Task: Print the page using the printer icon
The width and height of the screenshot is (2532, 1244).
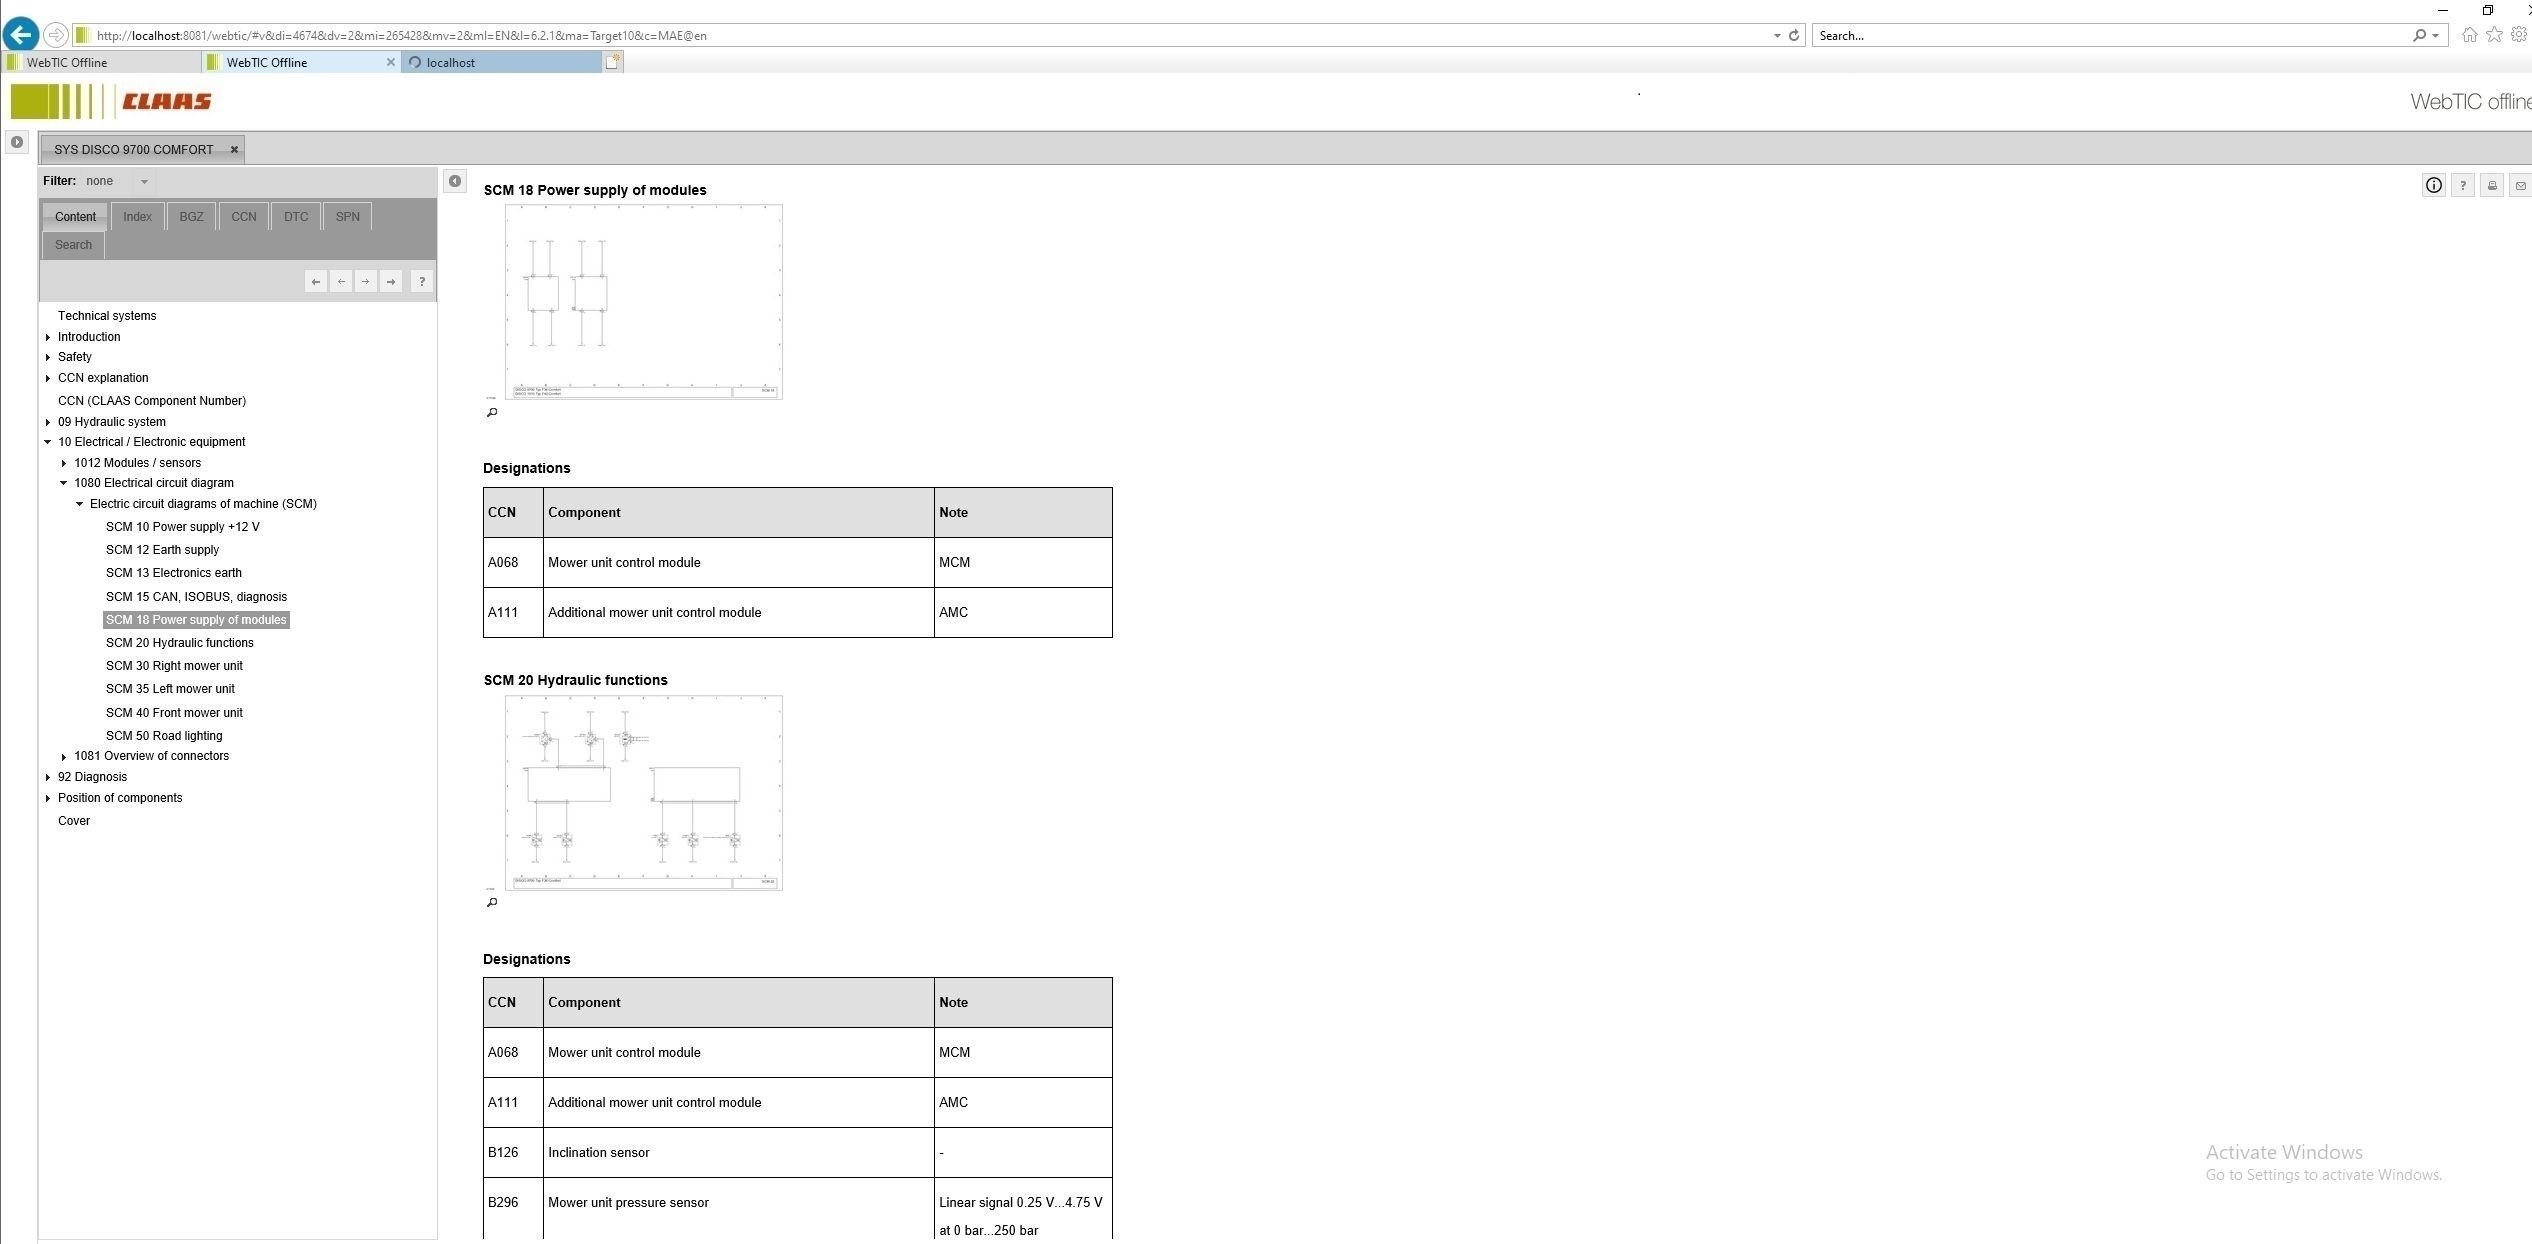Action: (x=2492, y=185)
